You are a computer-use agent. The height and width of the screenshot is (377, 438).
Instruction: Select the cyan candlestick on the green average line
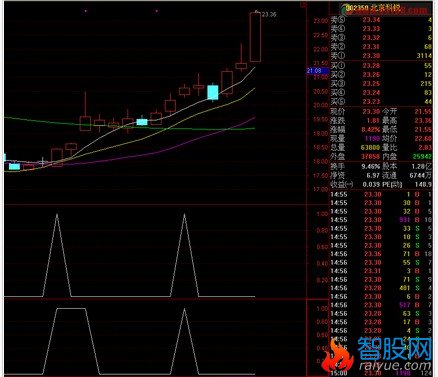click(x=142, y=122)
